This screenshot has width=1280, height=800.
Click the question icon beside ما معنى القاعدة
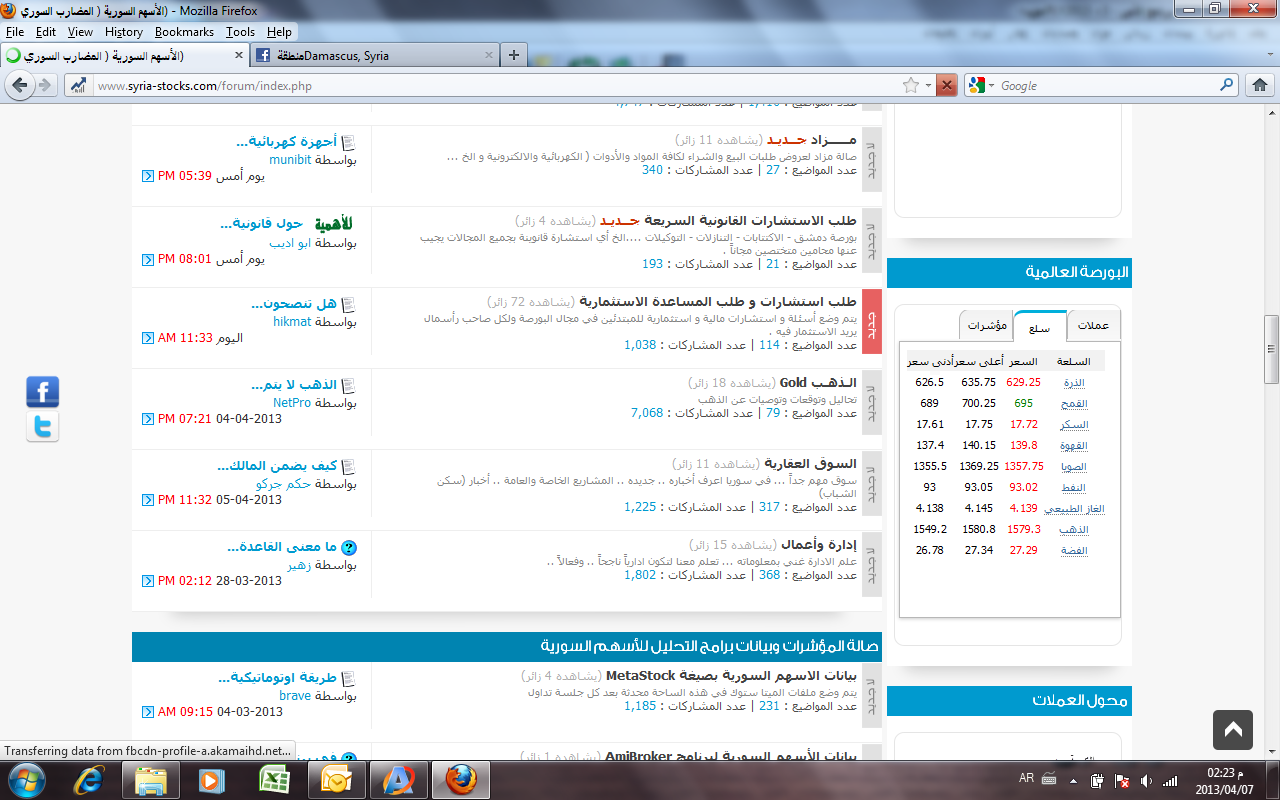pos(349,548)
